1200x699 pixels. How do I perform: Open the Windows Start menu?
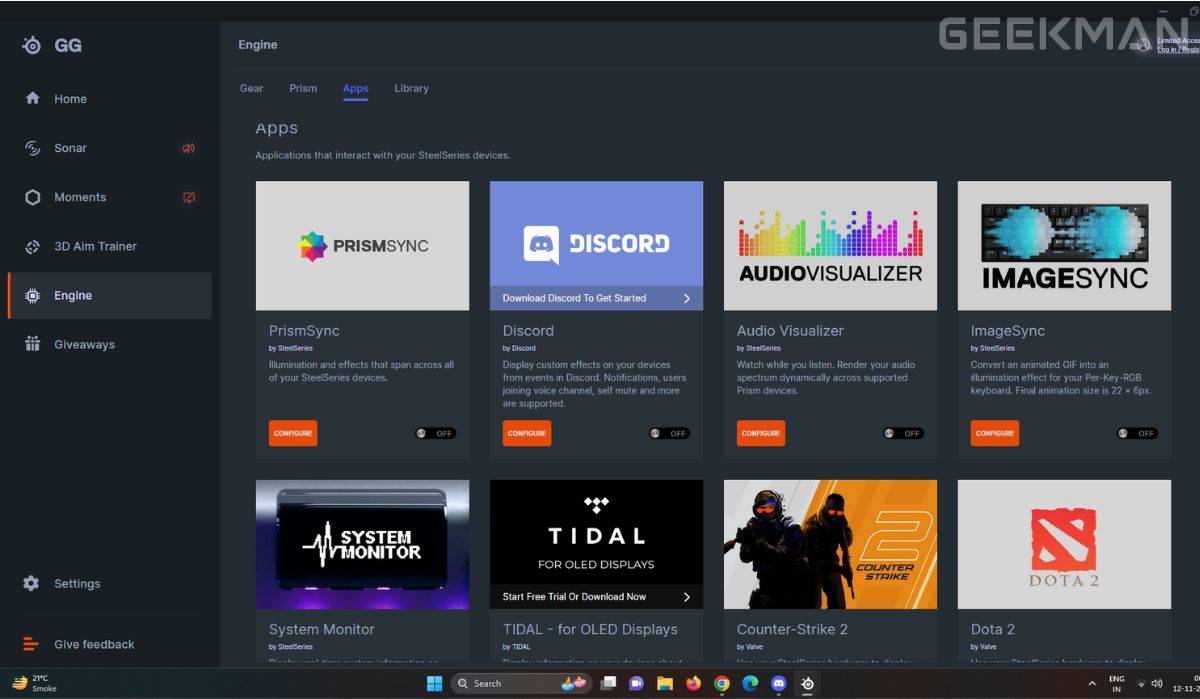(x=435, y=684)
